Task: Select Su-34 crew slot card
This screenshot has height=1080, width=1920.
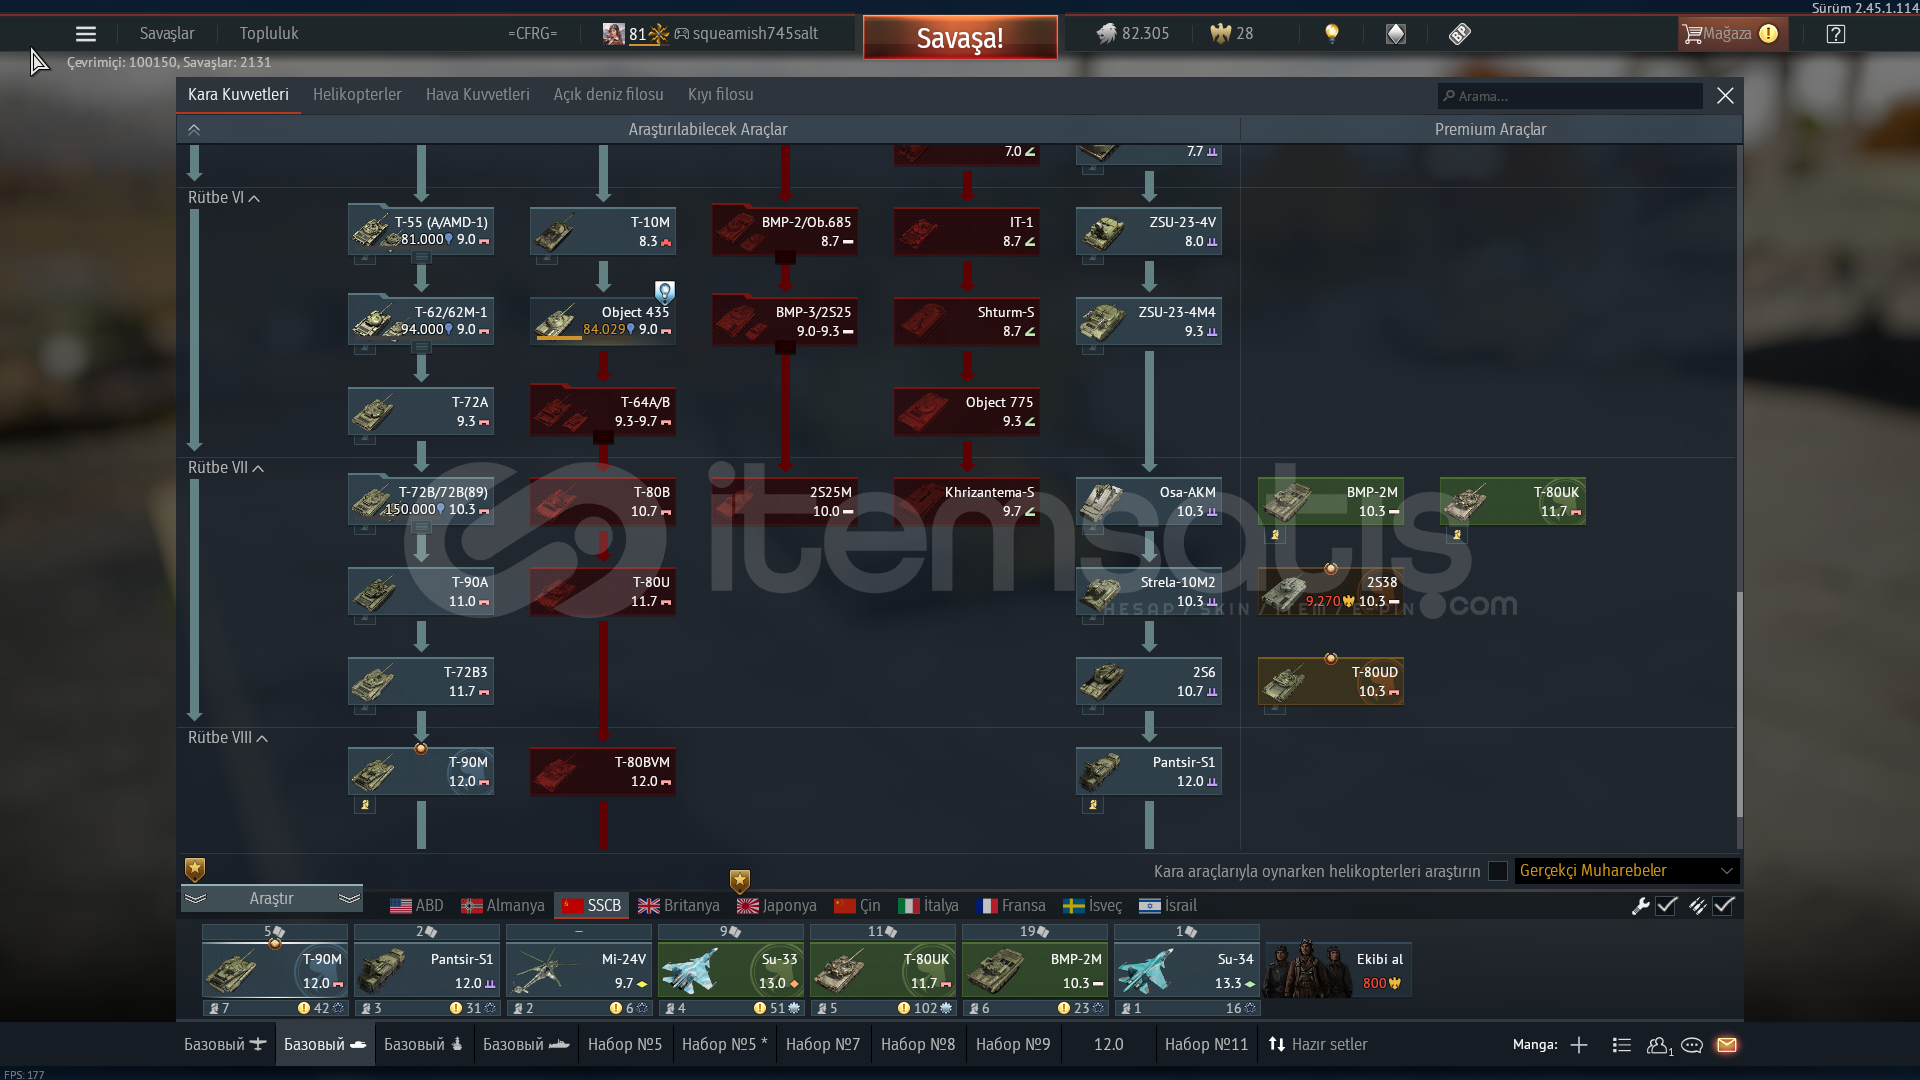Action: 1187,970
